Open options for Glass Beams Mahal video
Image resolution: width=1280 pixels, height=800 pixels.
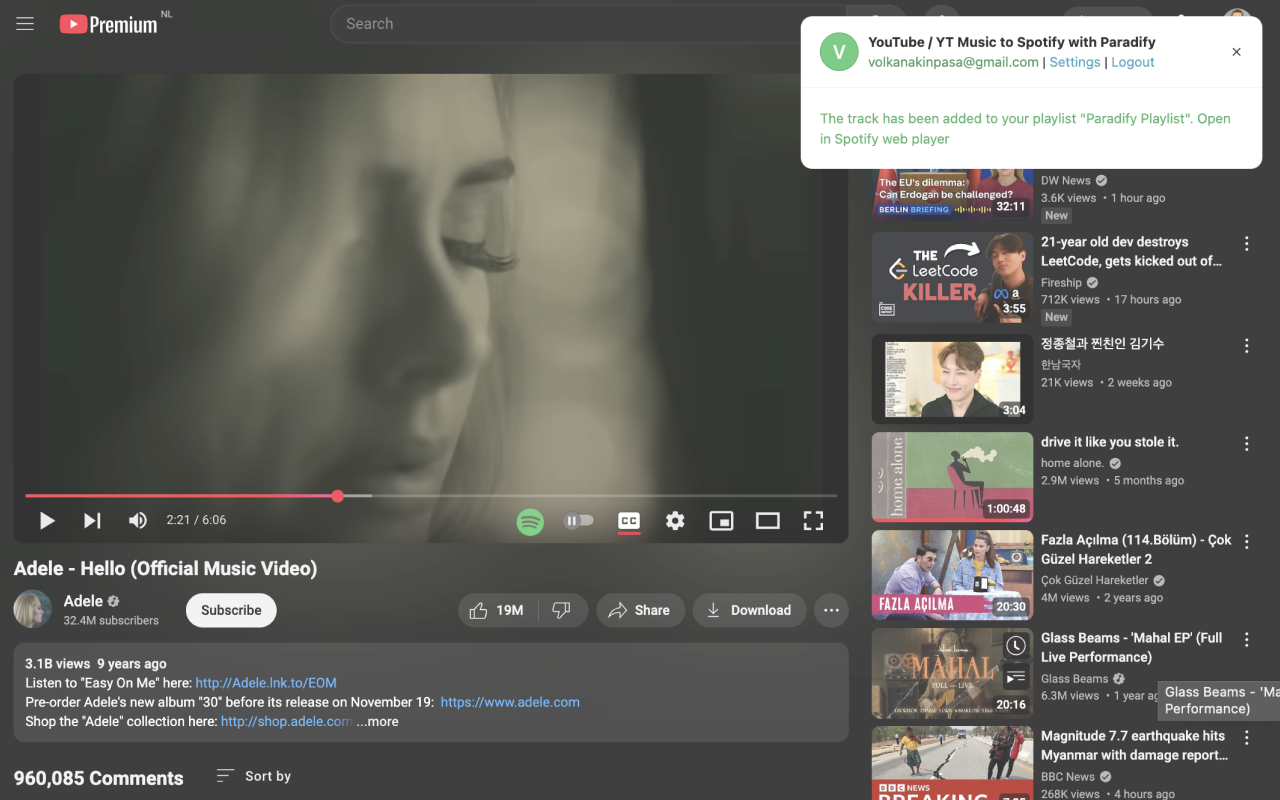pos(1246,640)
